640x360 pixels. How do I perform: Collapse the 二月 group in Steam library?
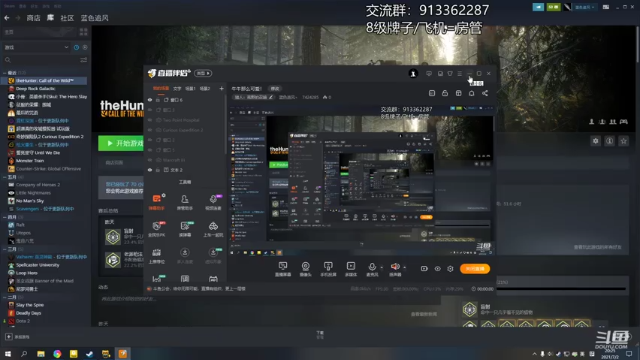[4, 297]
